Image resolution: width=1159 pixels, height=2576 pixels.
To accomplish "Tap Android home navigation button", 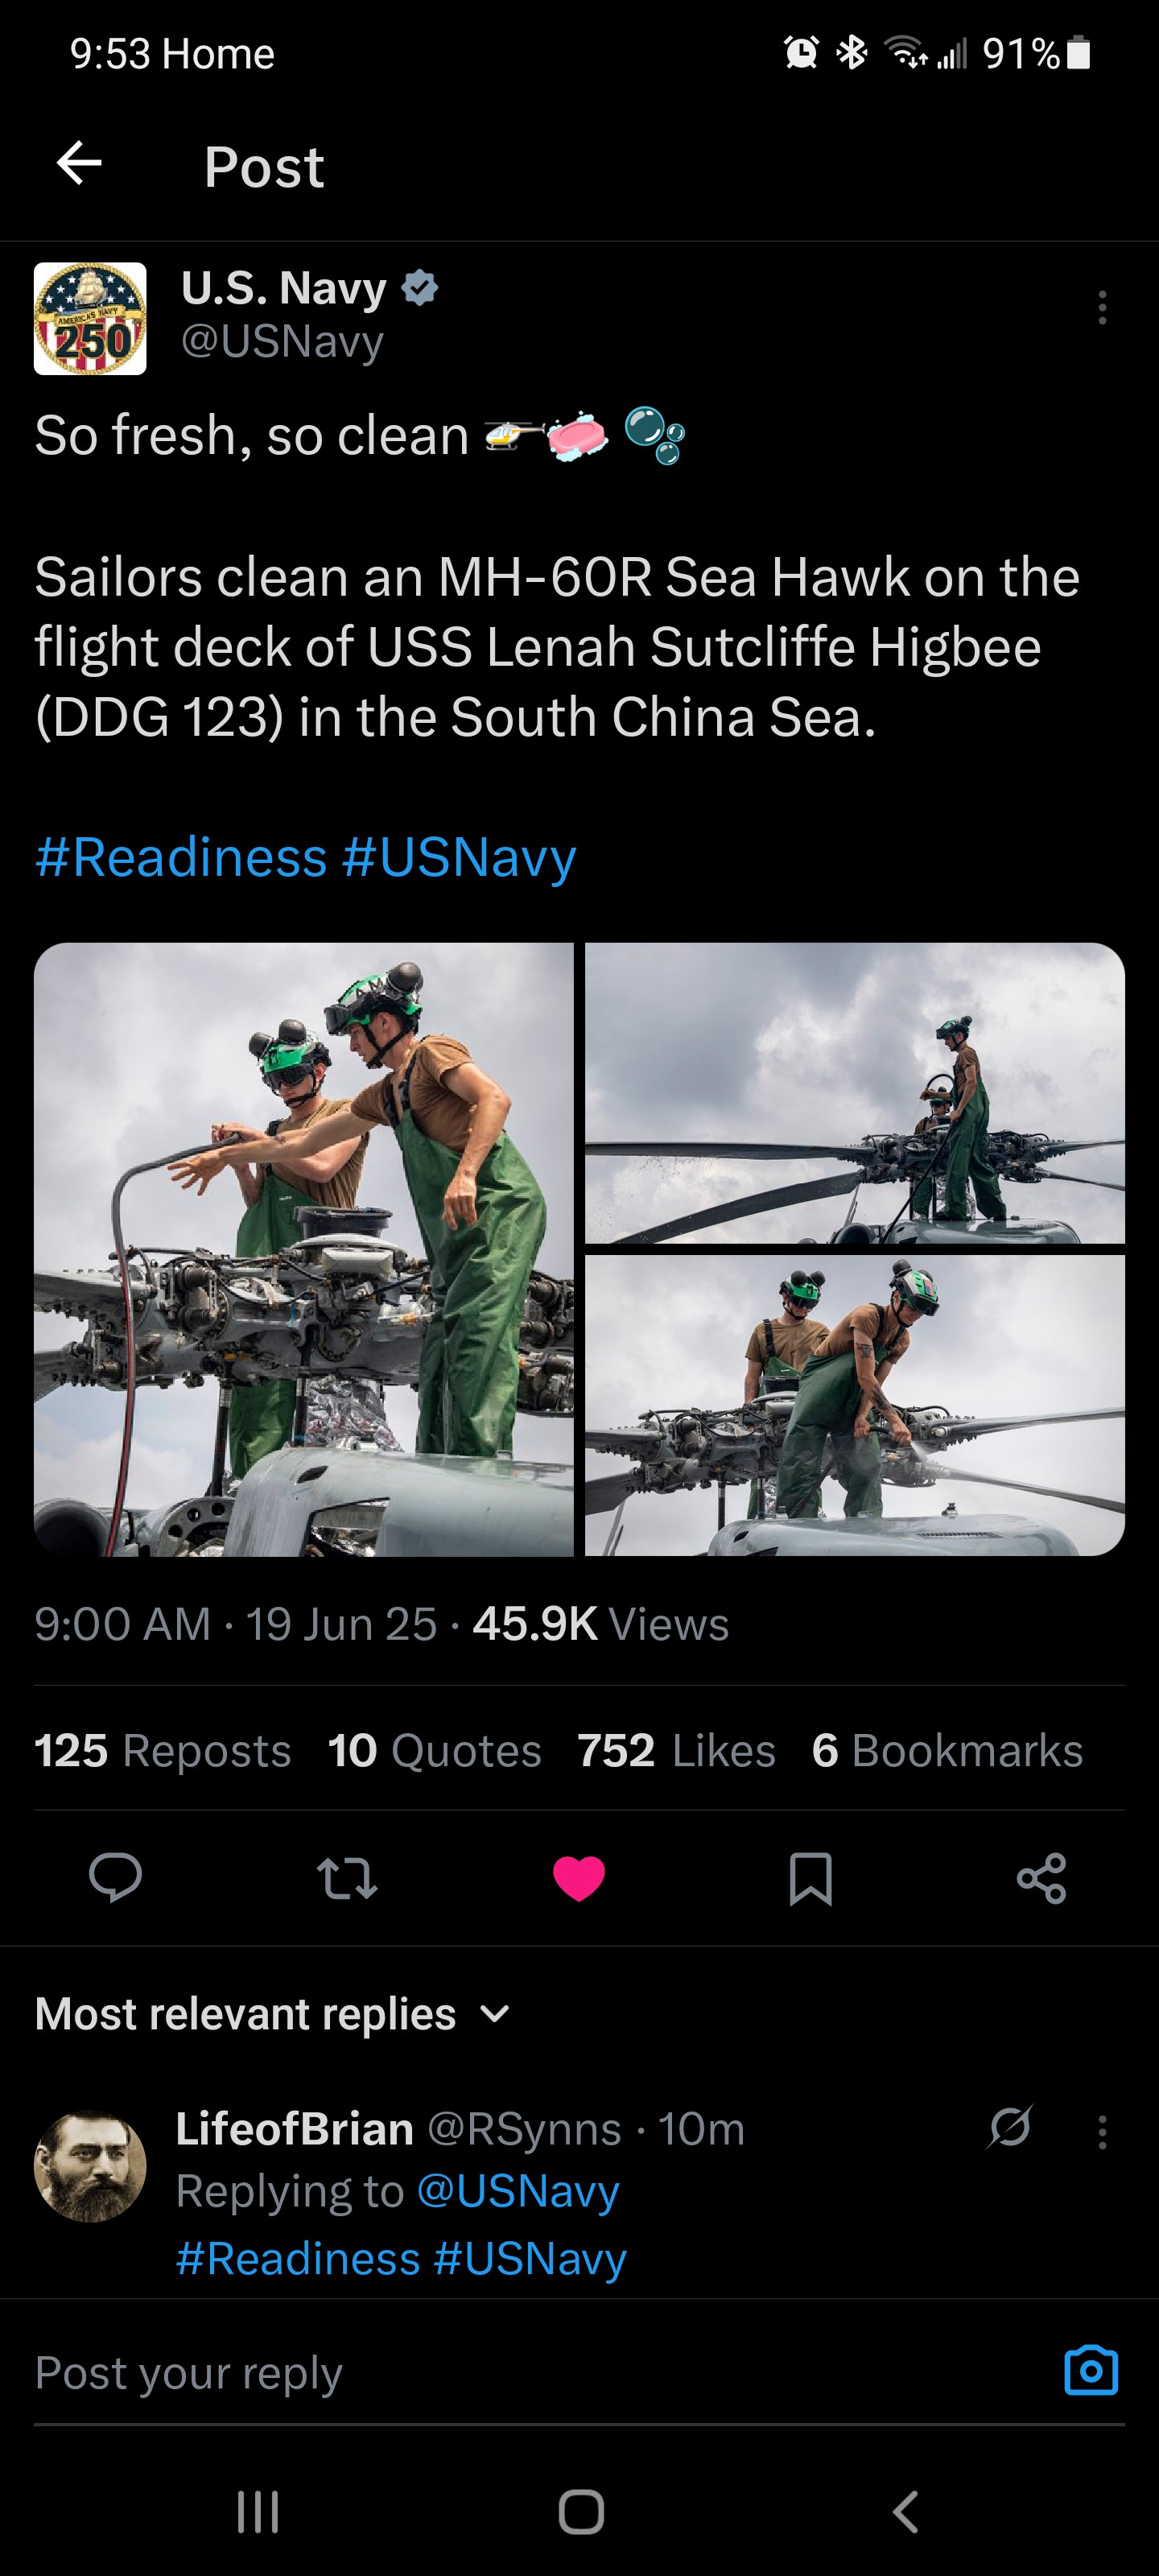I will click(x=581, y=2511).
